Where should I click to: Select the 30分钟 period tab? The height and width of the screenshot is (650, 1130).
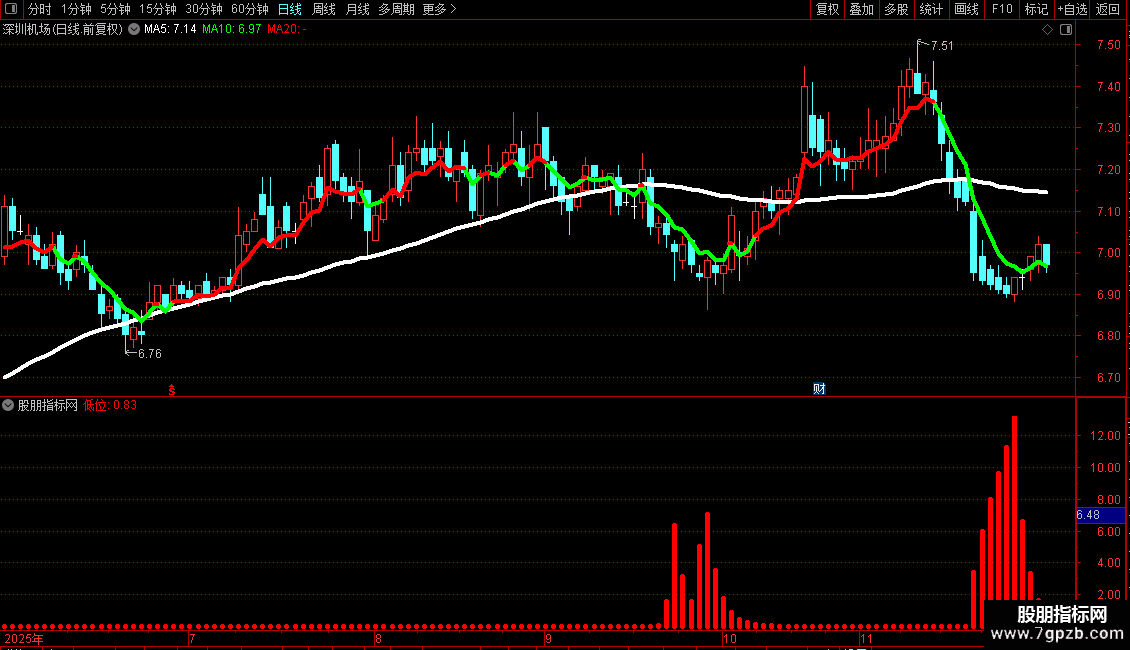coord(204,9)
